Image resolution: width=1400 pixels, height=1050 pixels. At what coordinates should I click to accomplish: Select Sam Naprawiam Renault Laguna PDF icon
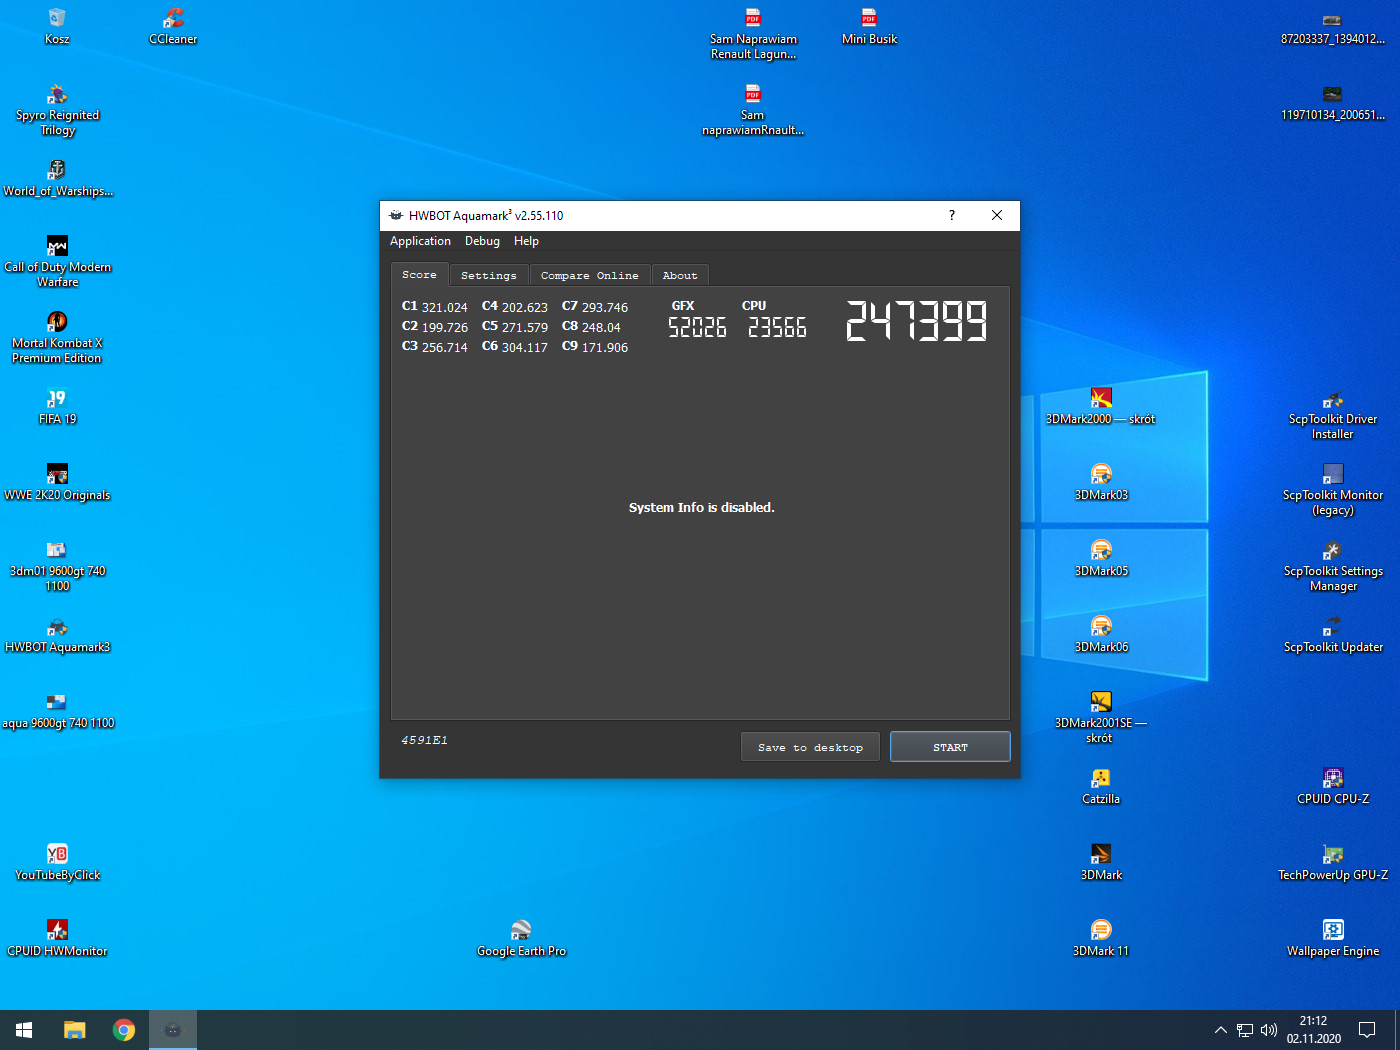[x=753, y=33]
